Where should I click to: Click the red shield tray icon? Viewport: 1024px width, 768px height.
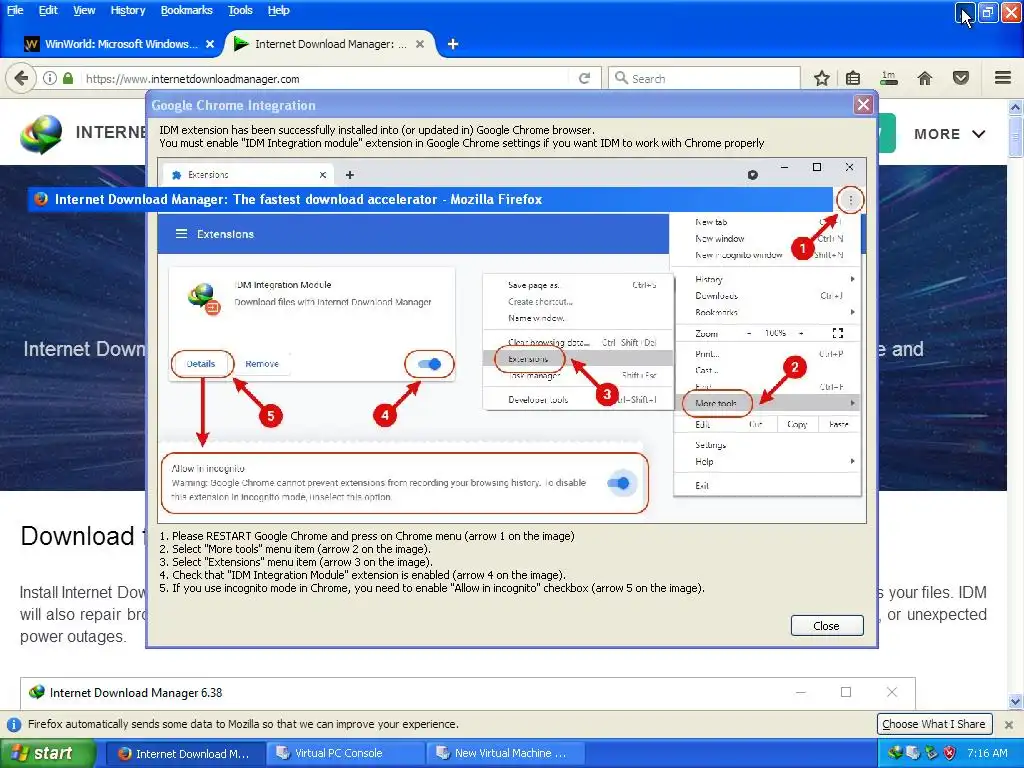click(x=949, y=753)
